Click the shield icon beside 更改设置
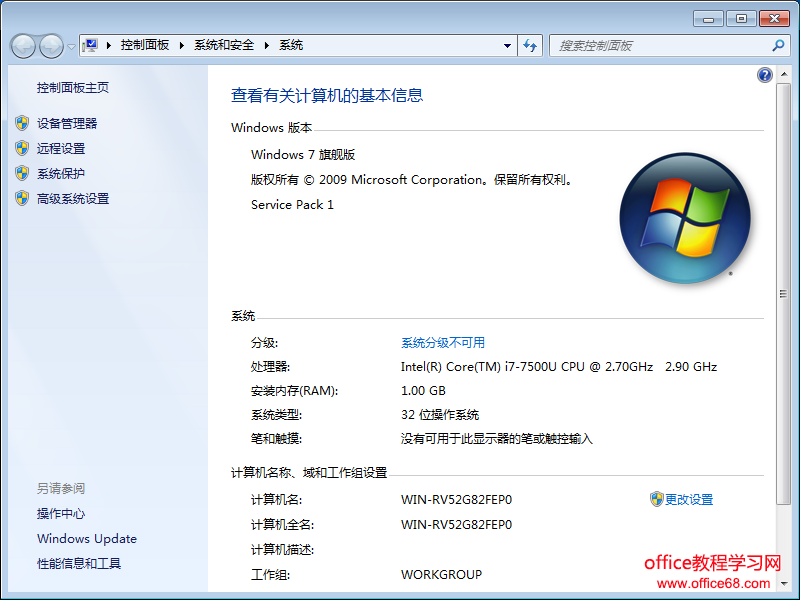 click(657, 499)
